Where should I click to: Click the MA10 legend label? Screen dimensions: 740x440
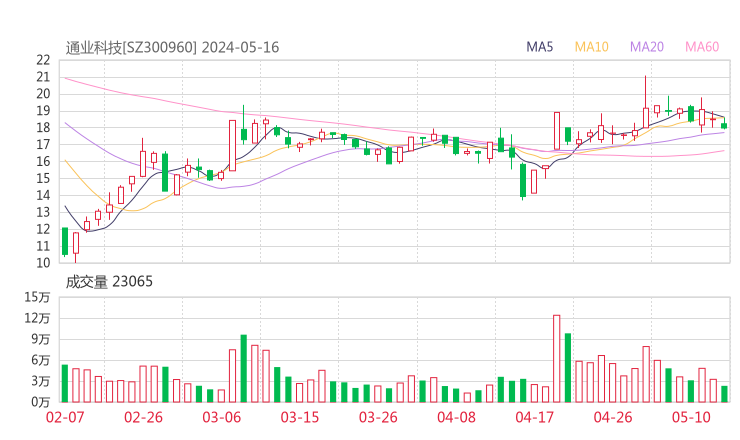(591, 47)
